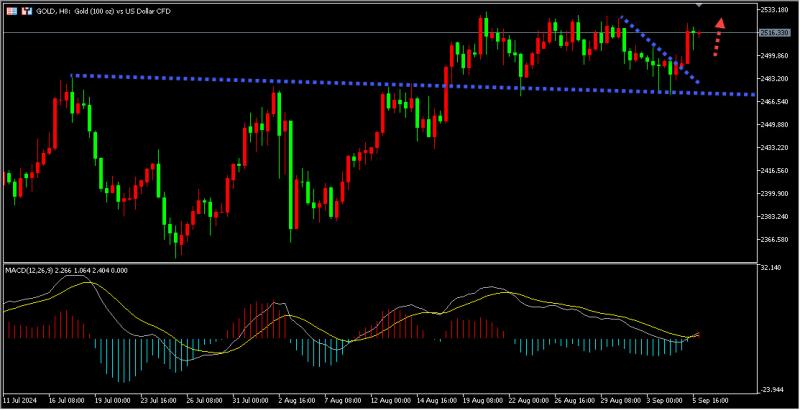Click the 2533.180 price scale value
The image size is (800, 410).
click(774, 10)
